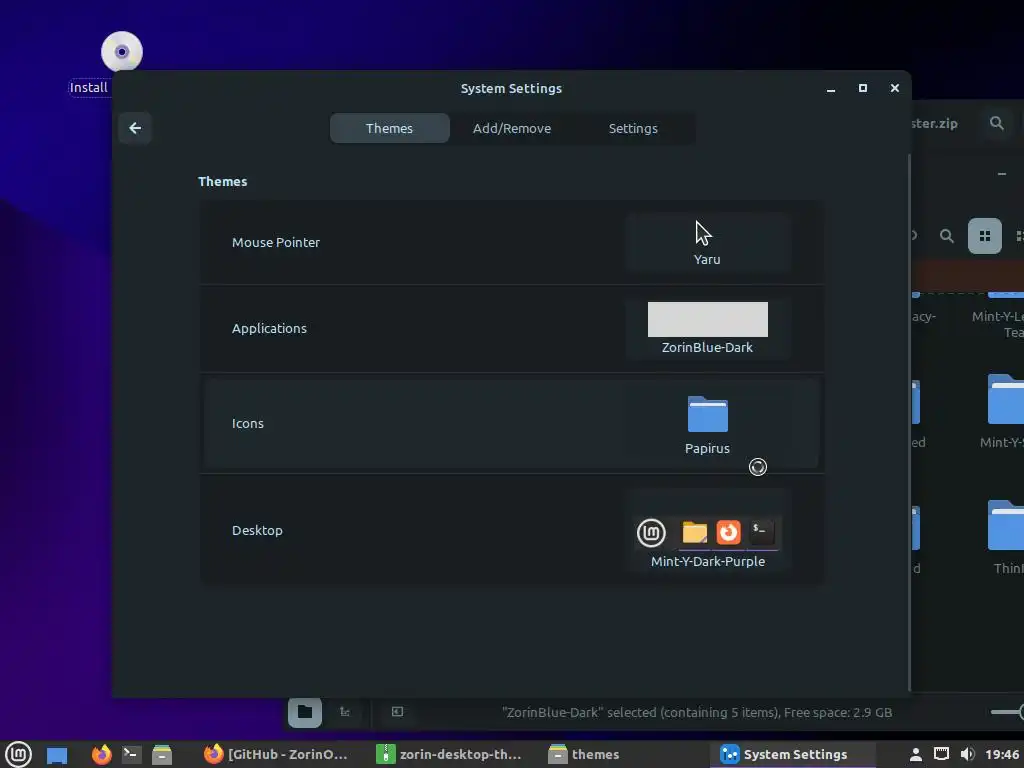Viewport: 1024px width, 768px height.
Task: Switch to the themes folder taskbar window
Action: pos(583,754)
